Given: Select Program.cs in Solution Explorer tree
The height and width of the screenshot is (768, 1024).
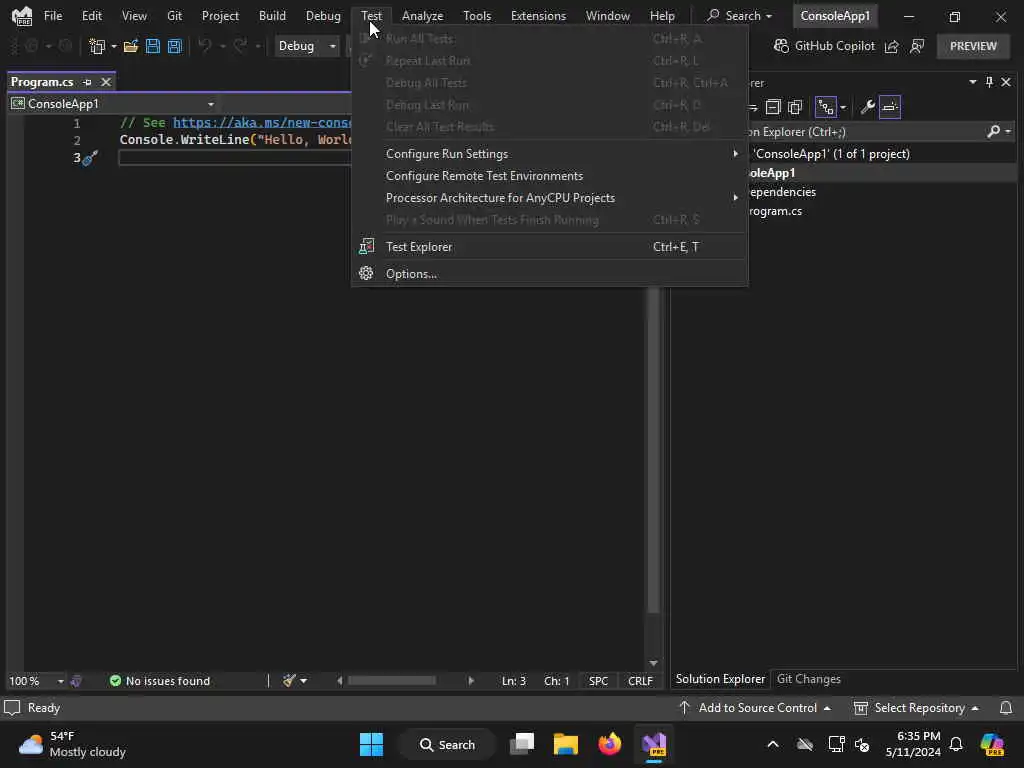Looking at the screenshot, I should 775,212.
